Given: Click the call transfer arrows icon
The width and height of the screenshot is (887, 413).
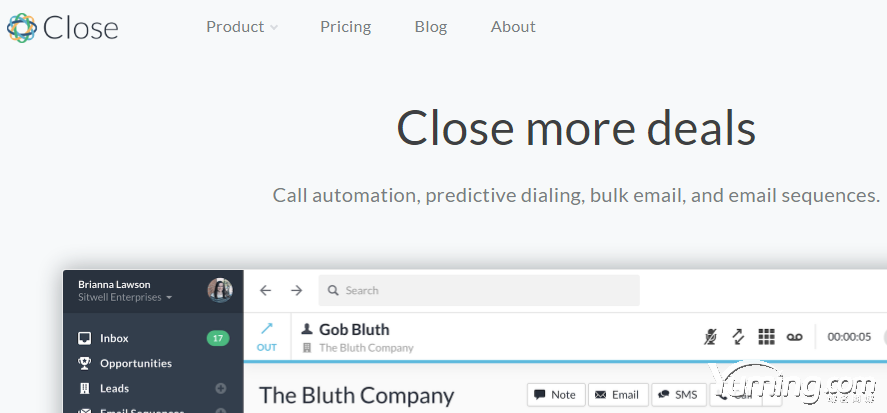Looking at the screenshot, I should pyautogui.click(x=738, y=337).
